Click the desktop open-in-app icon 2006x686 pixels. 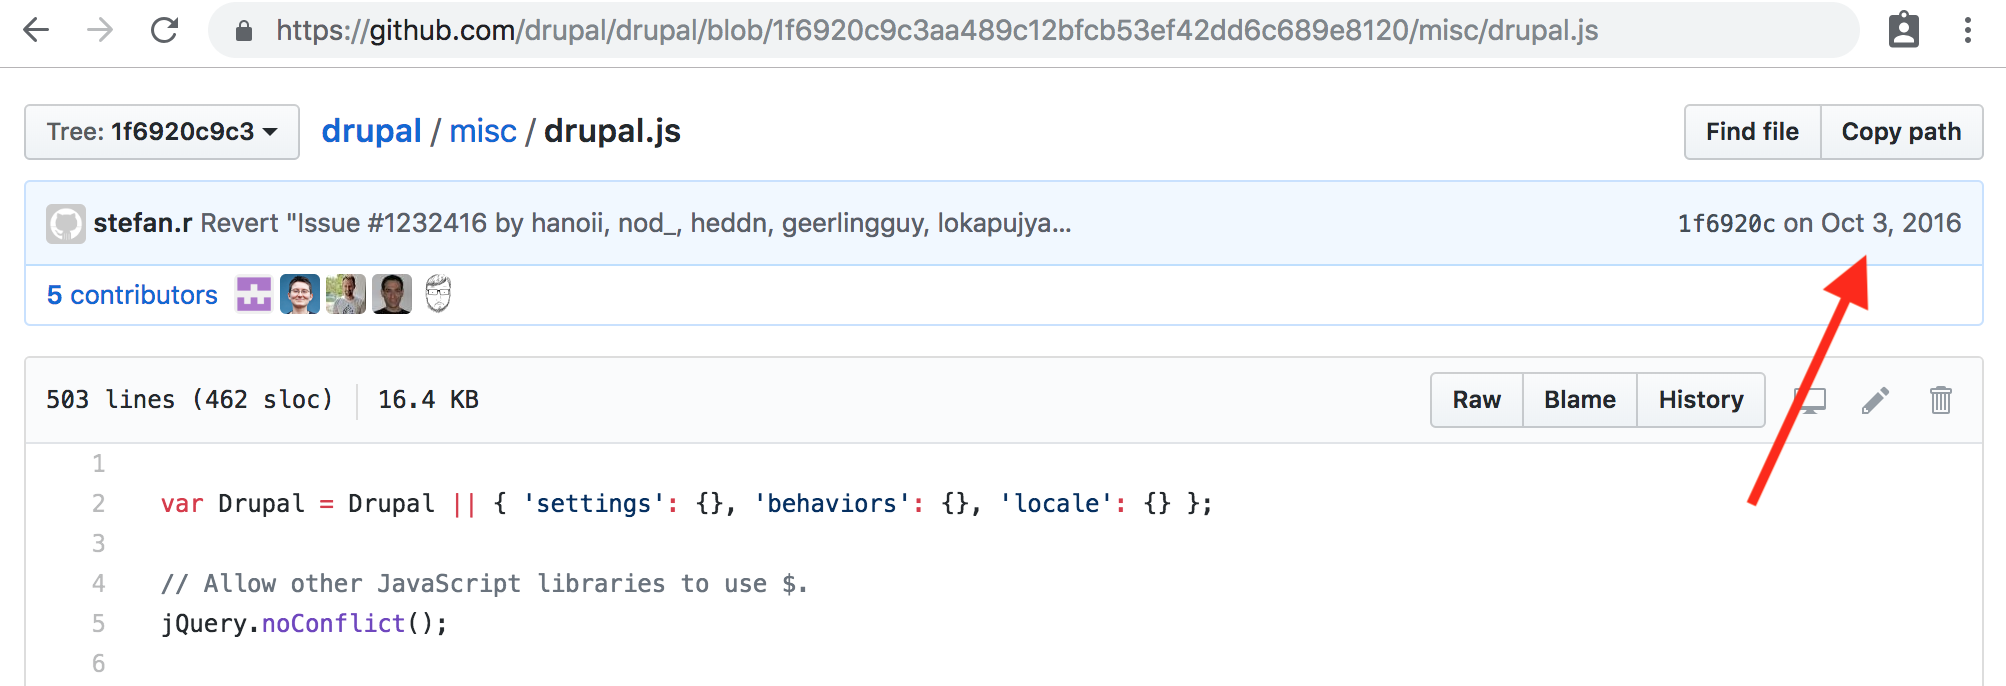[1810, 400]
